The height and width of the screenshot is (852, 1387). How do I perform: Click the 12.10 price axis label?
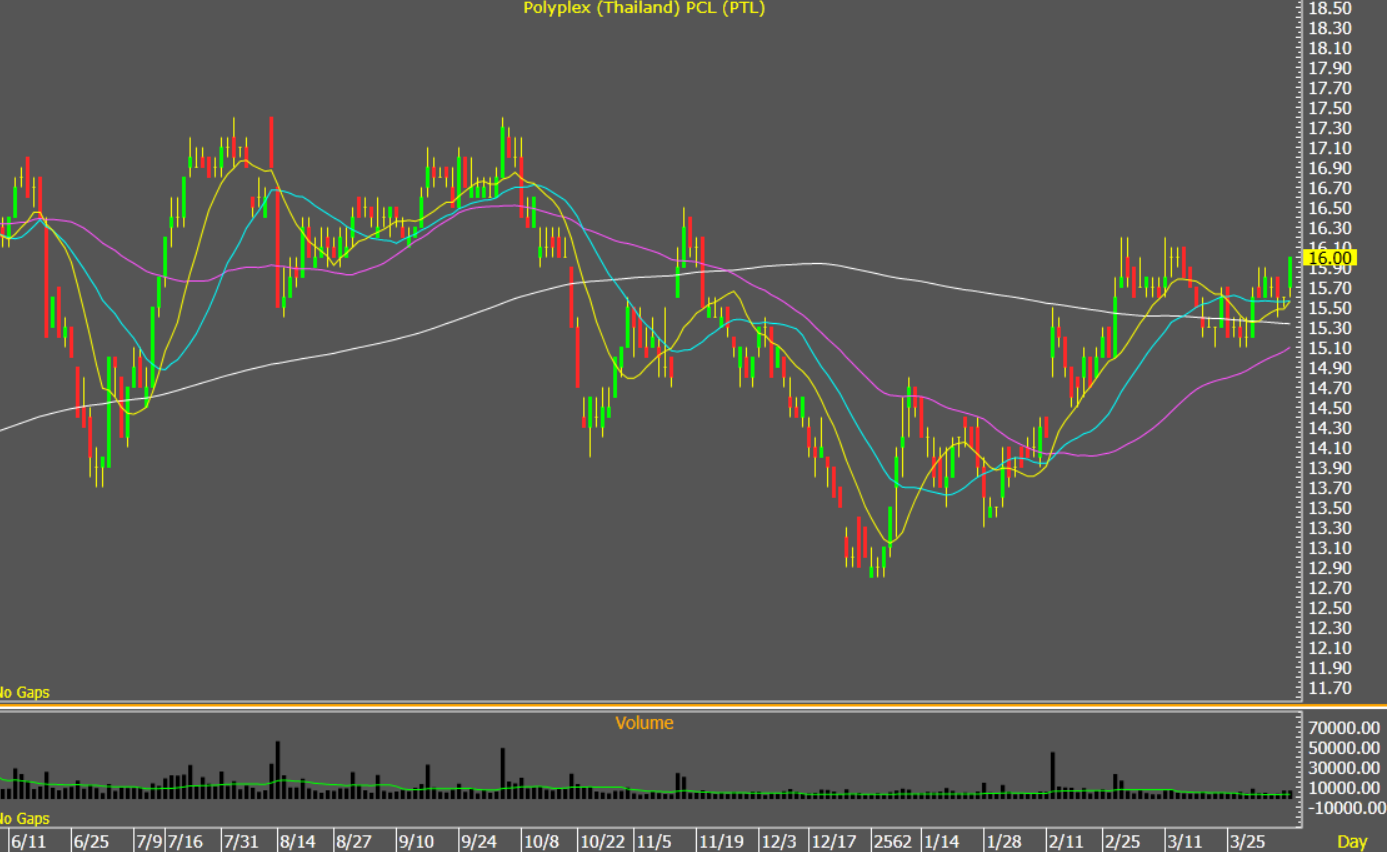[x=1330, y=648]
